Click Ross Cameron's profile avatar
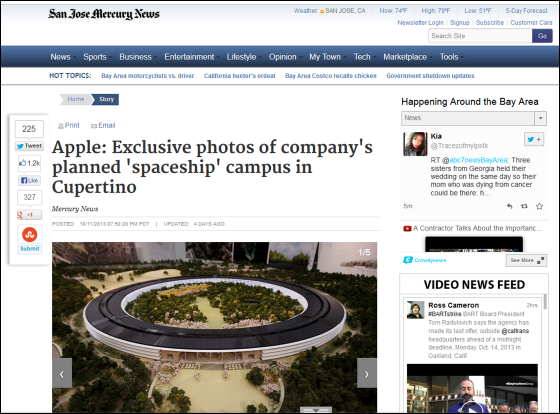560x414 pixels. tap(415, 309)
